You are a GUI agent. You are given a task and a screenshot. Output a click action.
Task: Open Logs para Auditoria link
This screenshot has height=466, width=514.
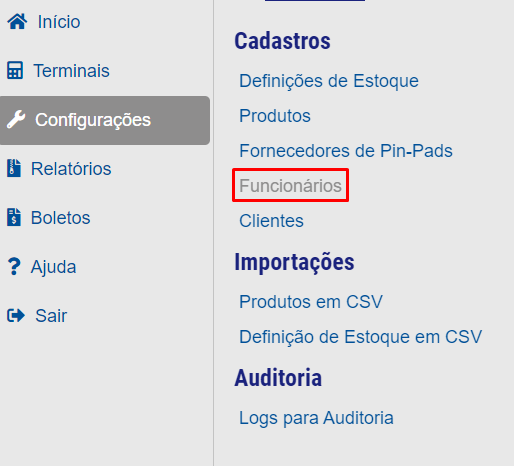(316, 418)
